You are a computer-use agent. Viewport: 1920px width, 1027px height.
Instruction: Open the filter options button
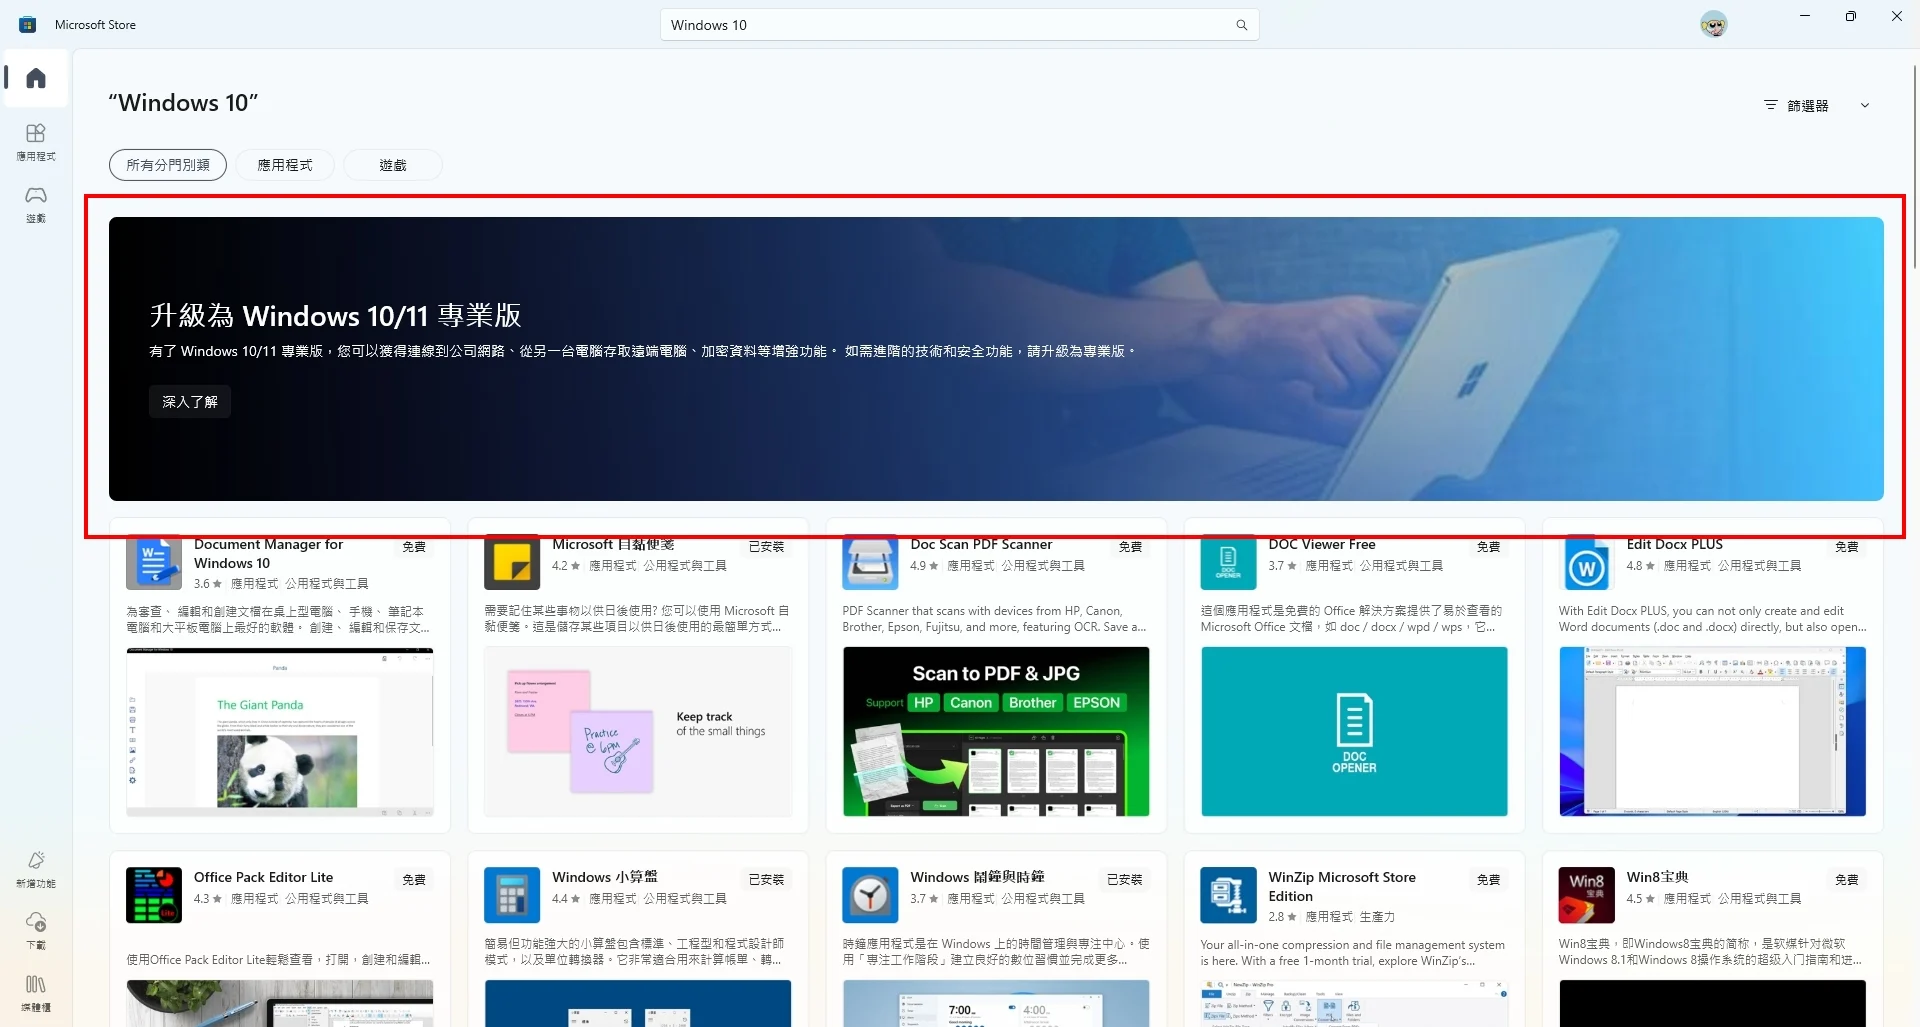(1798, 106)
